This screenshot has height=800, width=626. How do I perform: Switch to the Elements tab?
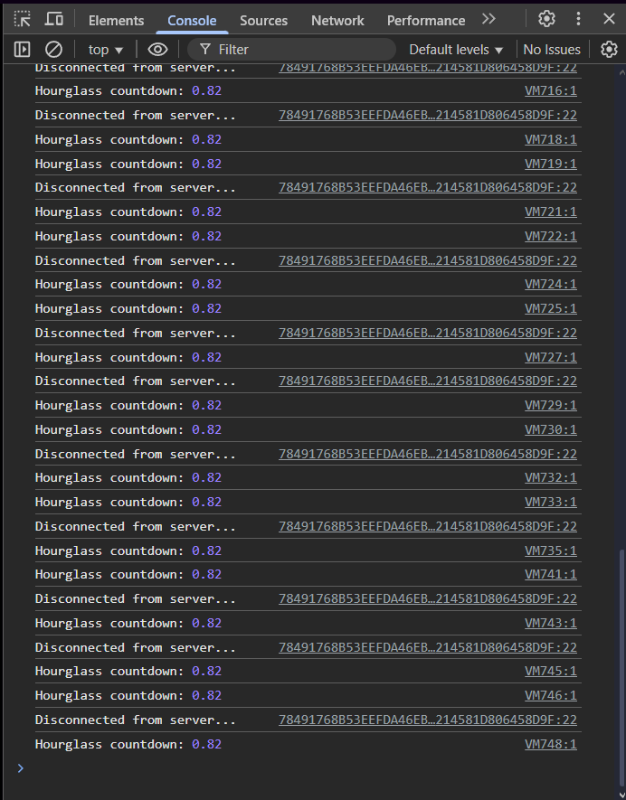[x=116, y=20]
